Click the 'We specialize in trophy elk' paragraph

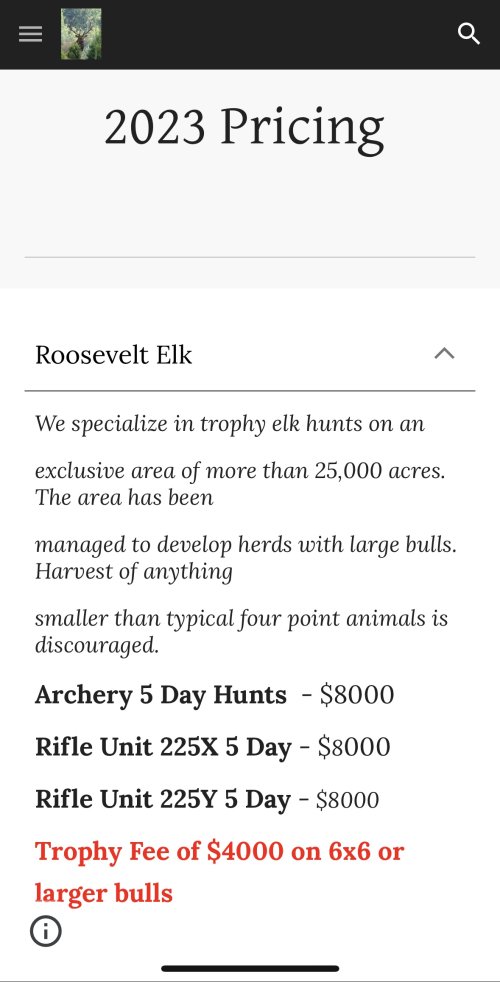[x=230, y=425]
